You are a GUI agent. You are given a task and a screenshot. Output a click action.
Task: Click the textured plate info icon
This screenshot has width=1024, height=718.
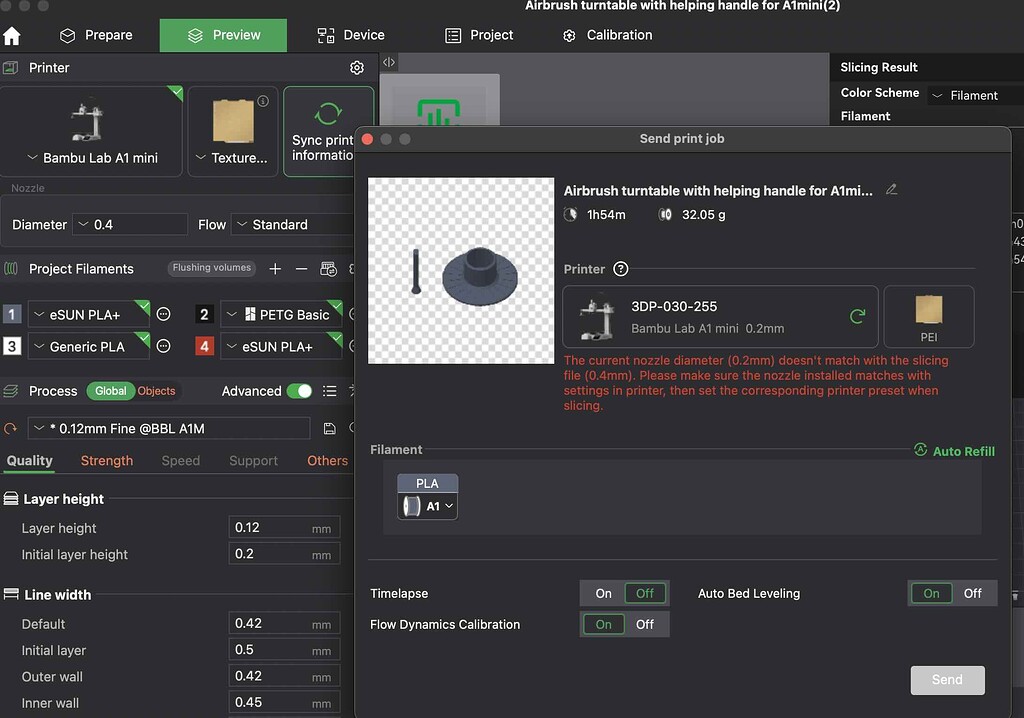click(x=263, y=101)
